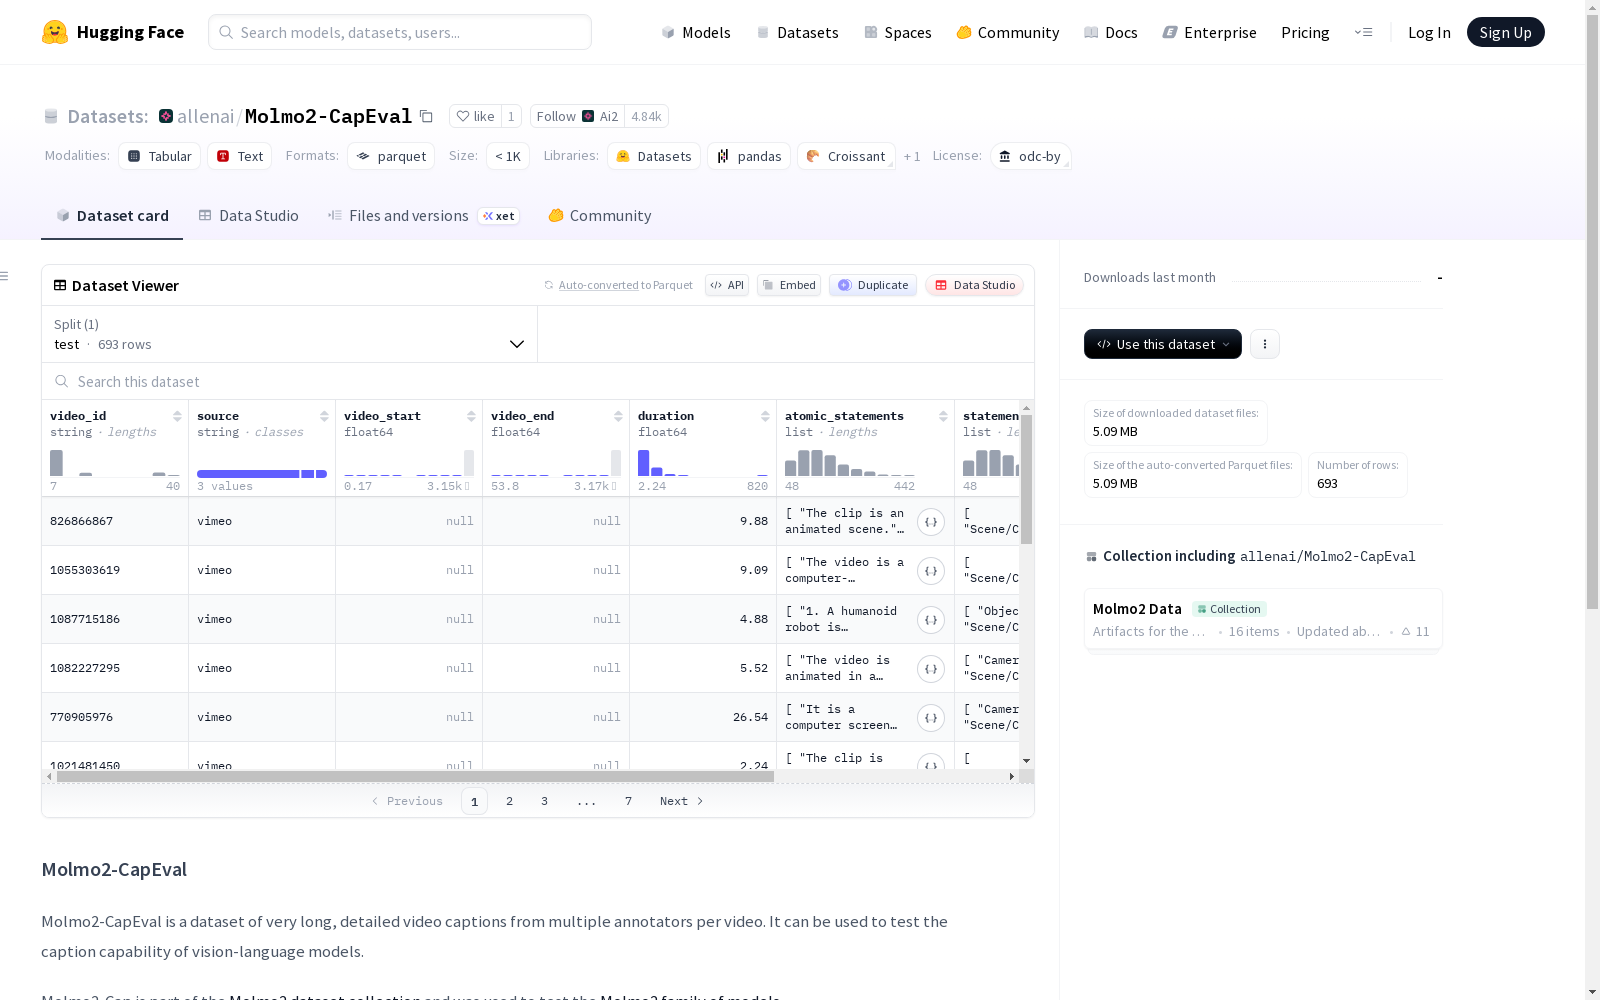The width and height of the screenshot is (1600, 1000).
Task: Copy the dataset name Molmo2-CapEval
Action: pos(426,116)
